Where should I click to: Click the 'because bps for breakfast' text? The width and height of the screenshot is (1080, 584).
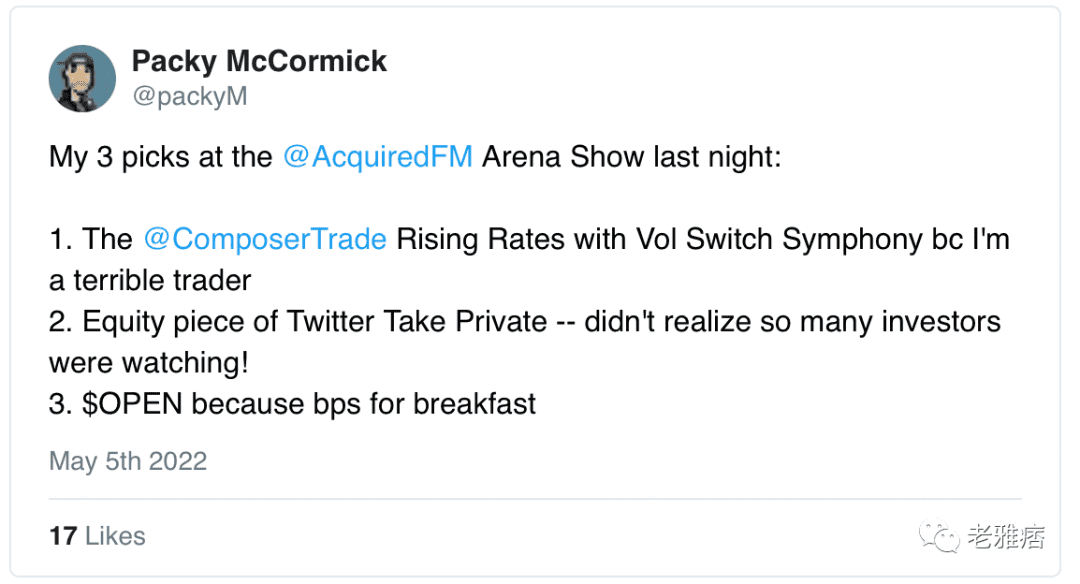pyautogui.click(x=364, y=404)
